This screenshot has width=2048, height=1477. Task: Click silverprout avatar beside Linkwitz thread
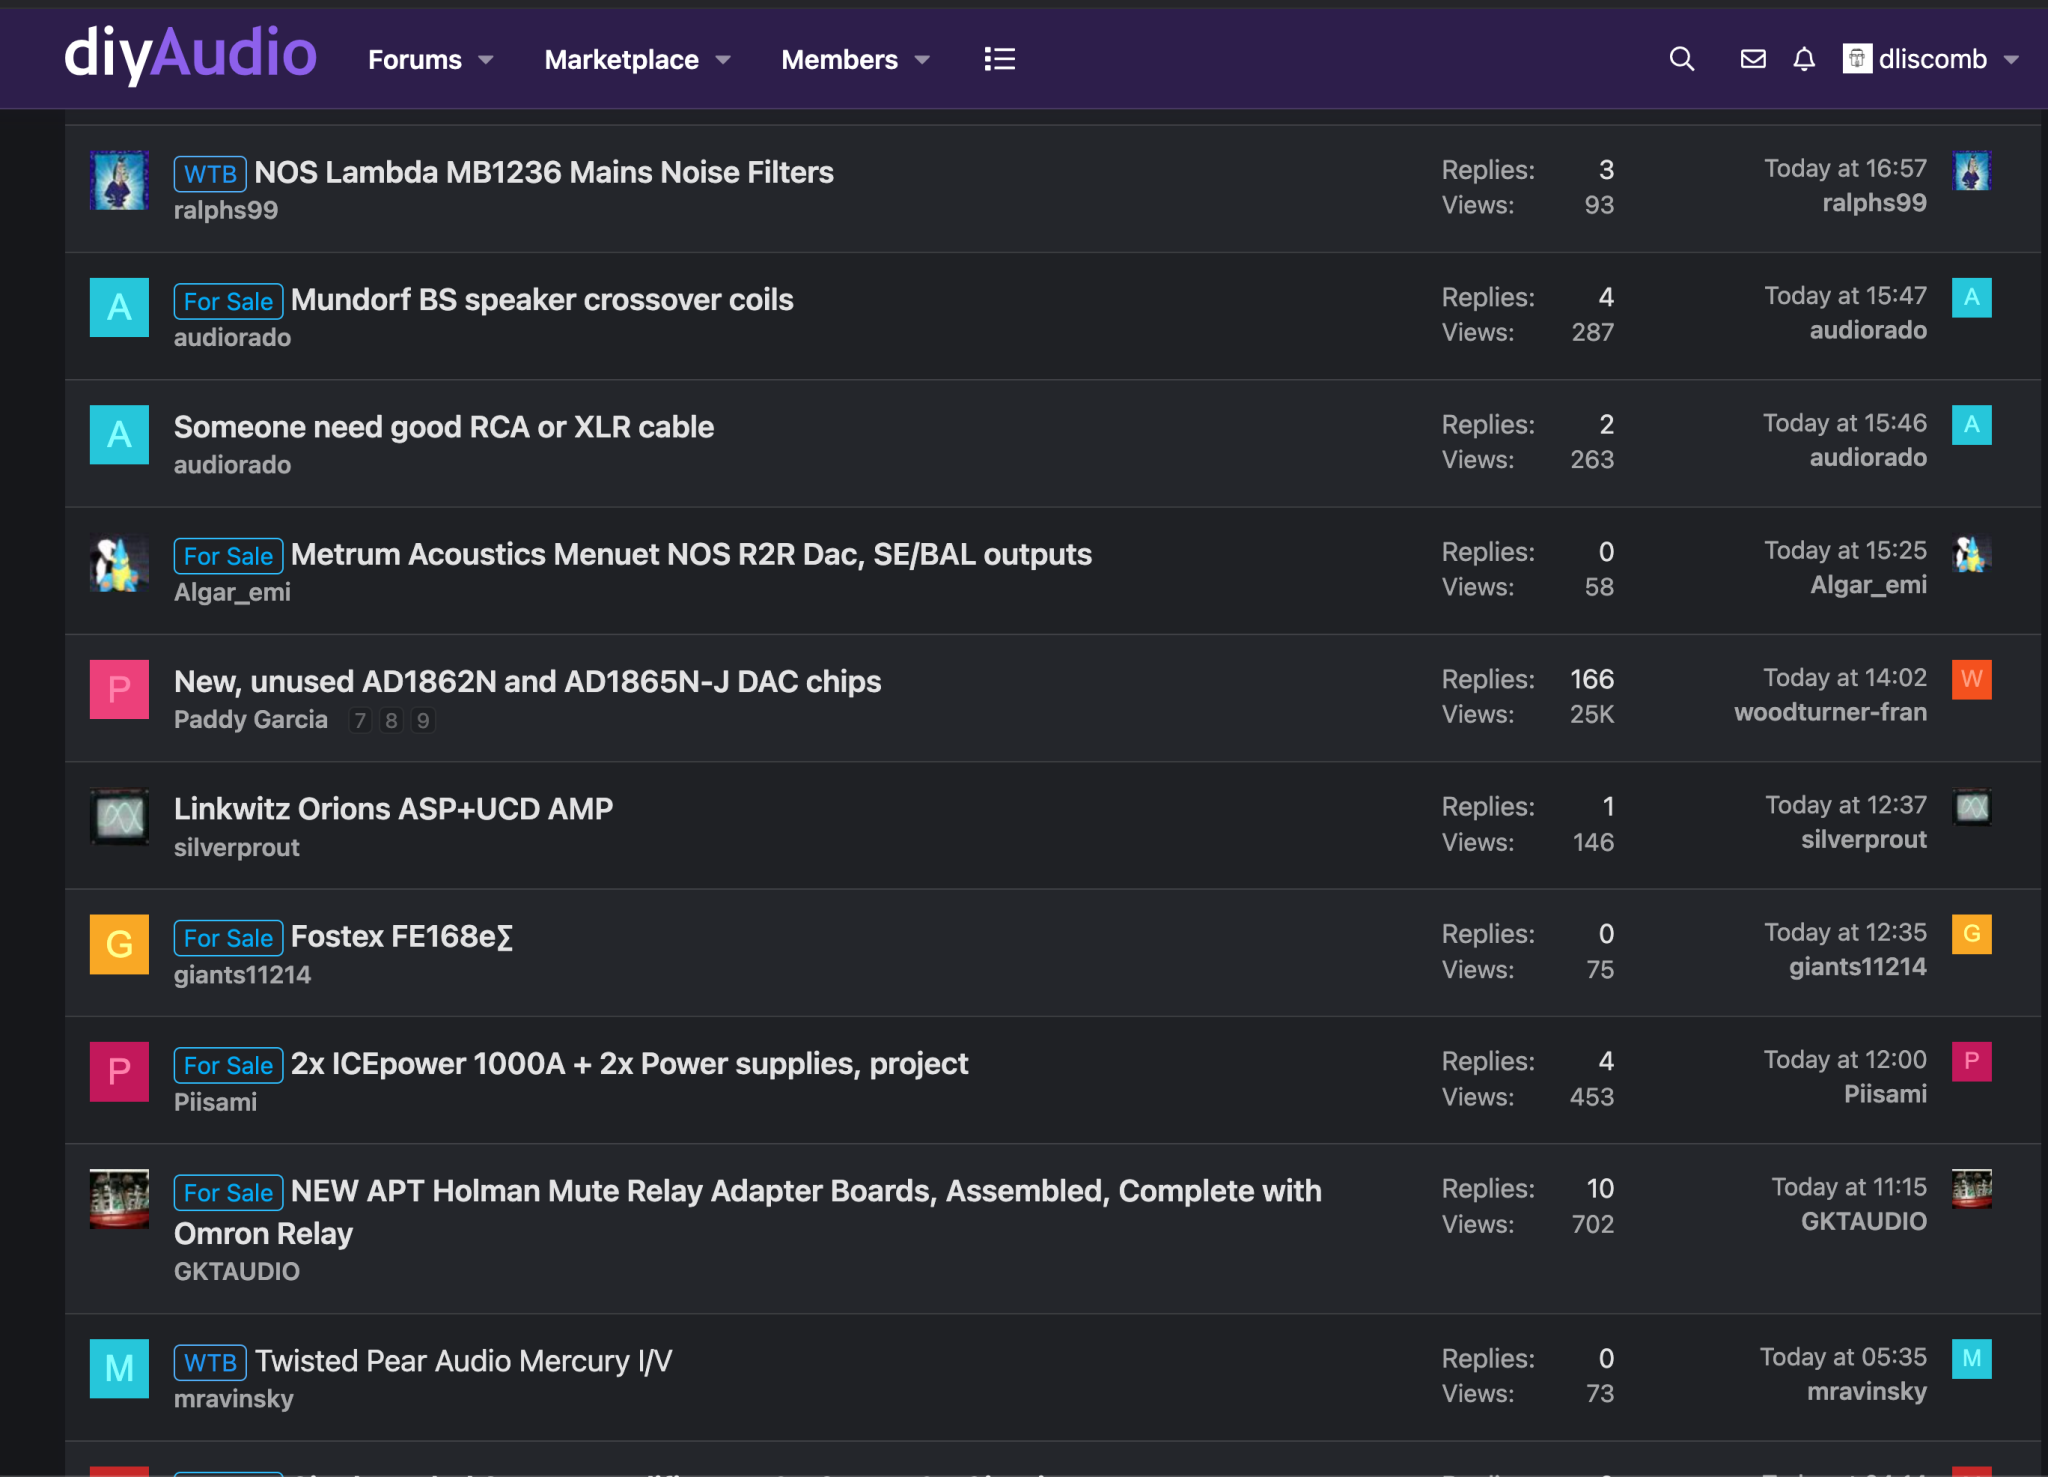pyautogui.click(x=119, y=816)
